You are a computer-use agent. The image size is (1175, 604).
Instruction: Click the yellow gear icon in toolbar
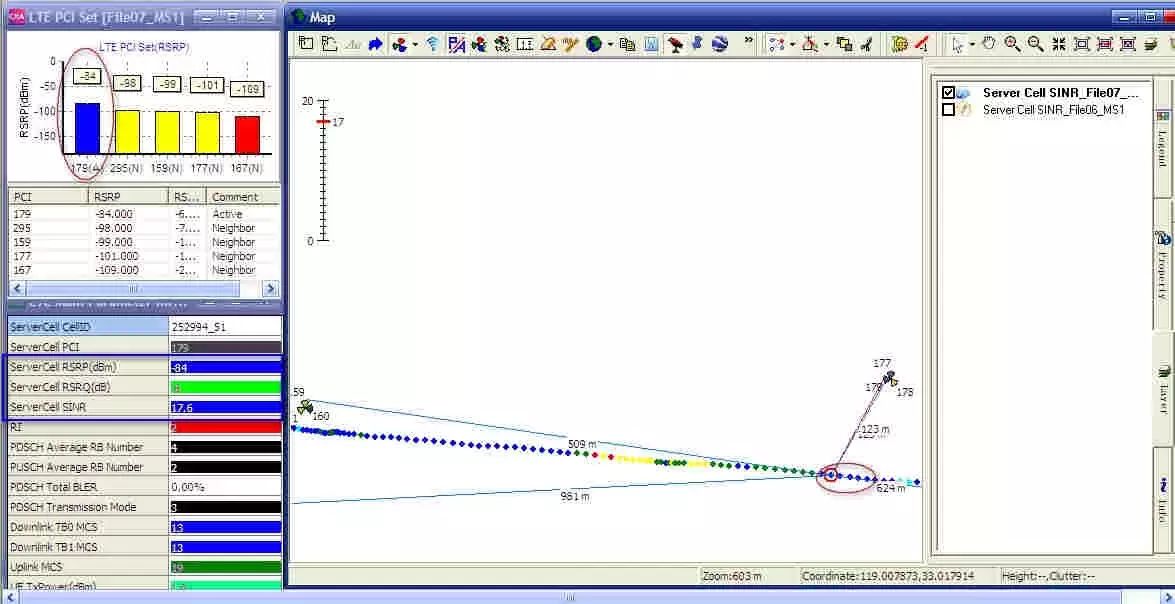point(899,43)
